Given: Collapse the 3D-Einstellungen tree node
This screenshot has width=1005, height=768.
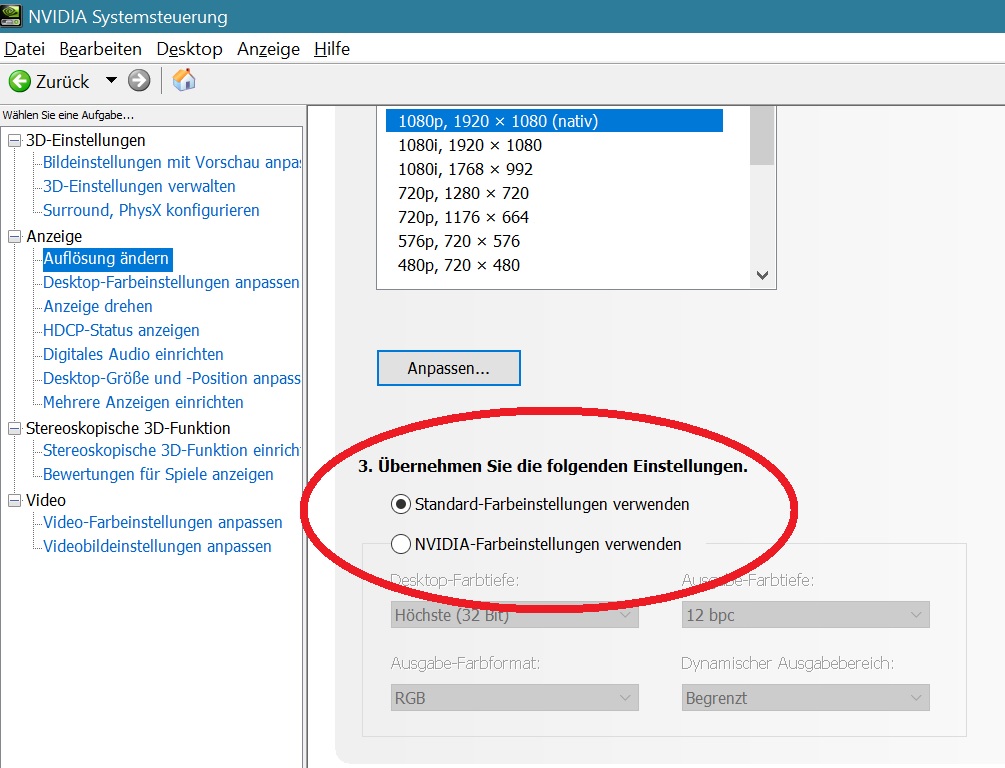Looking at the screenshot, I should (14, 140).
